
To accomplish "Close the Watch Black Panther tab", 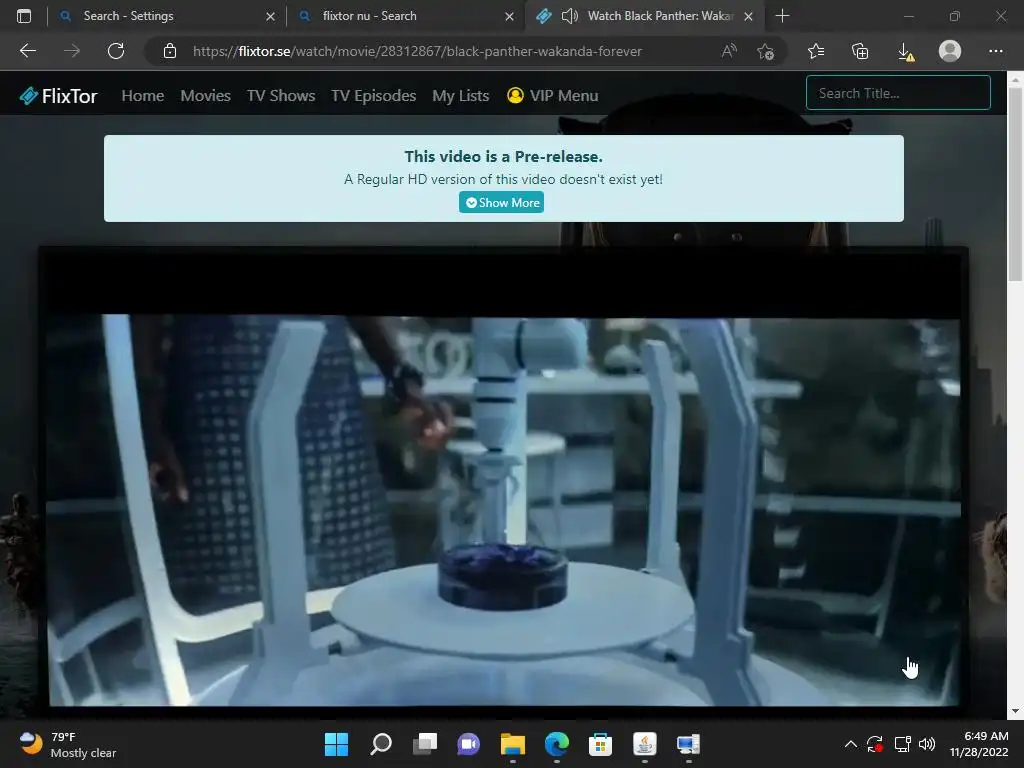I will [x=748, y=16].
